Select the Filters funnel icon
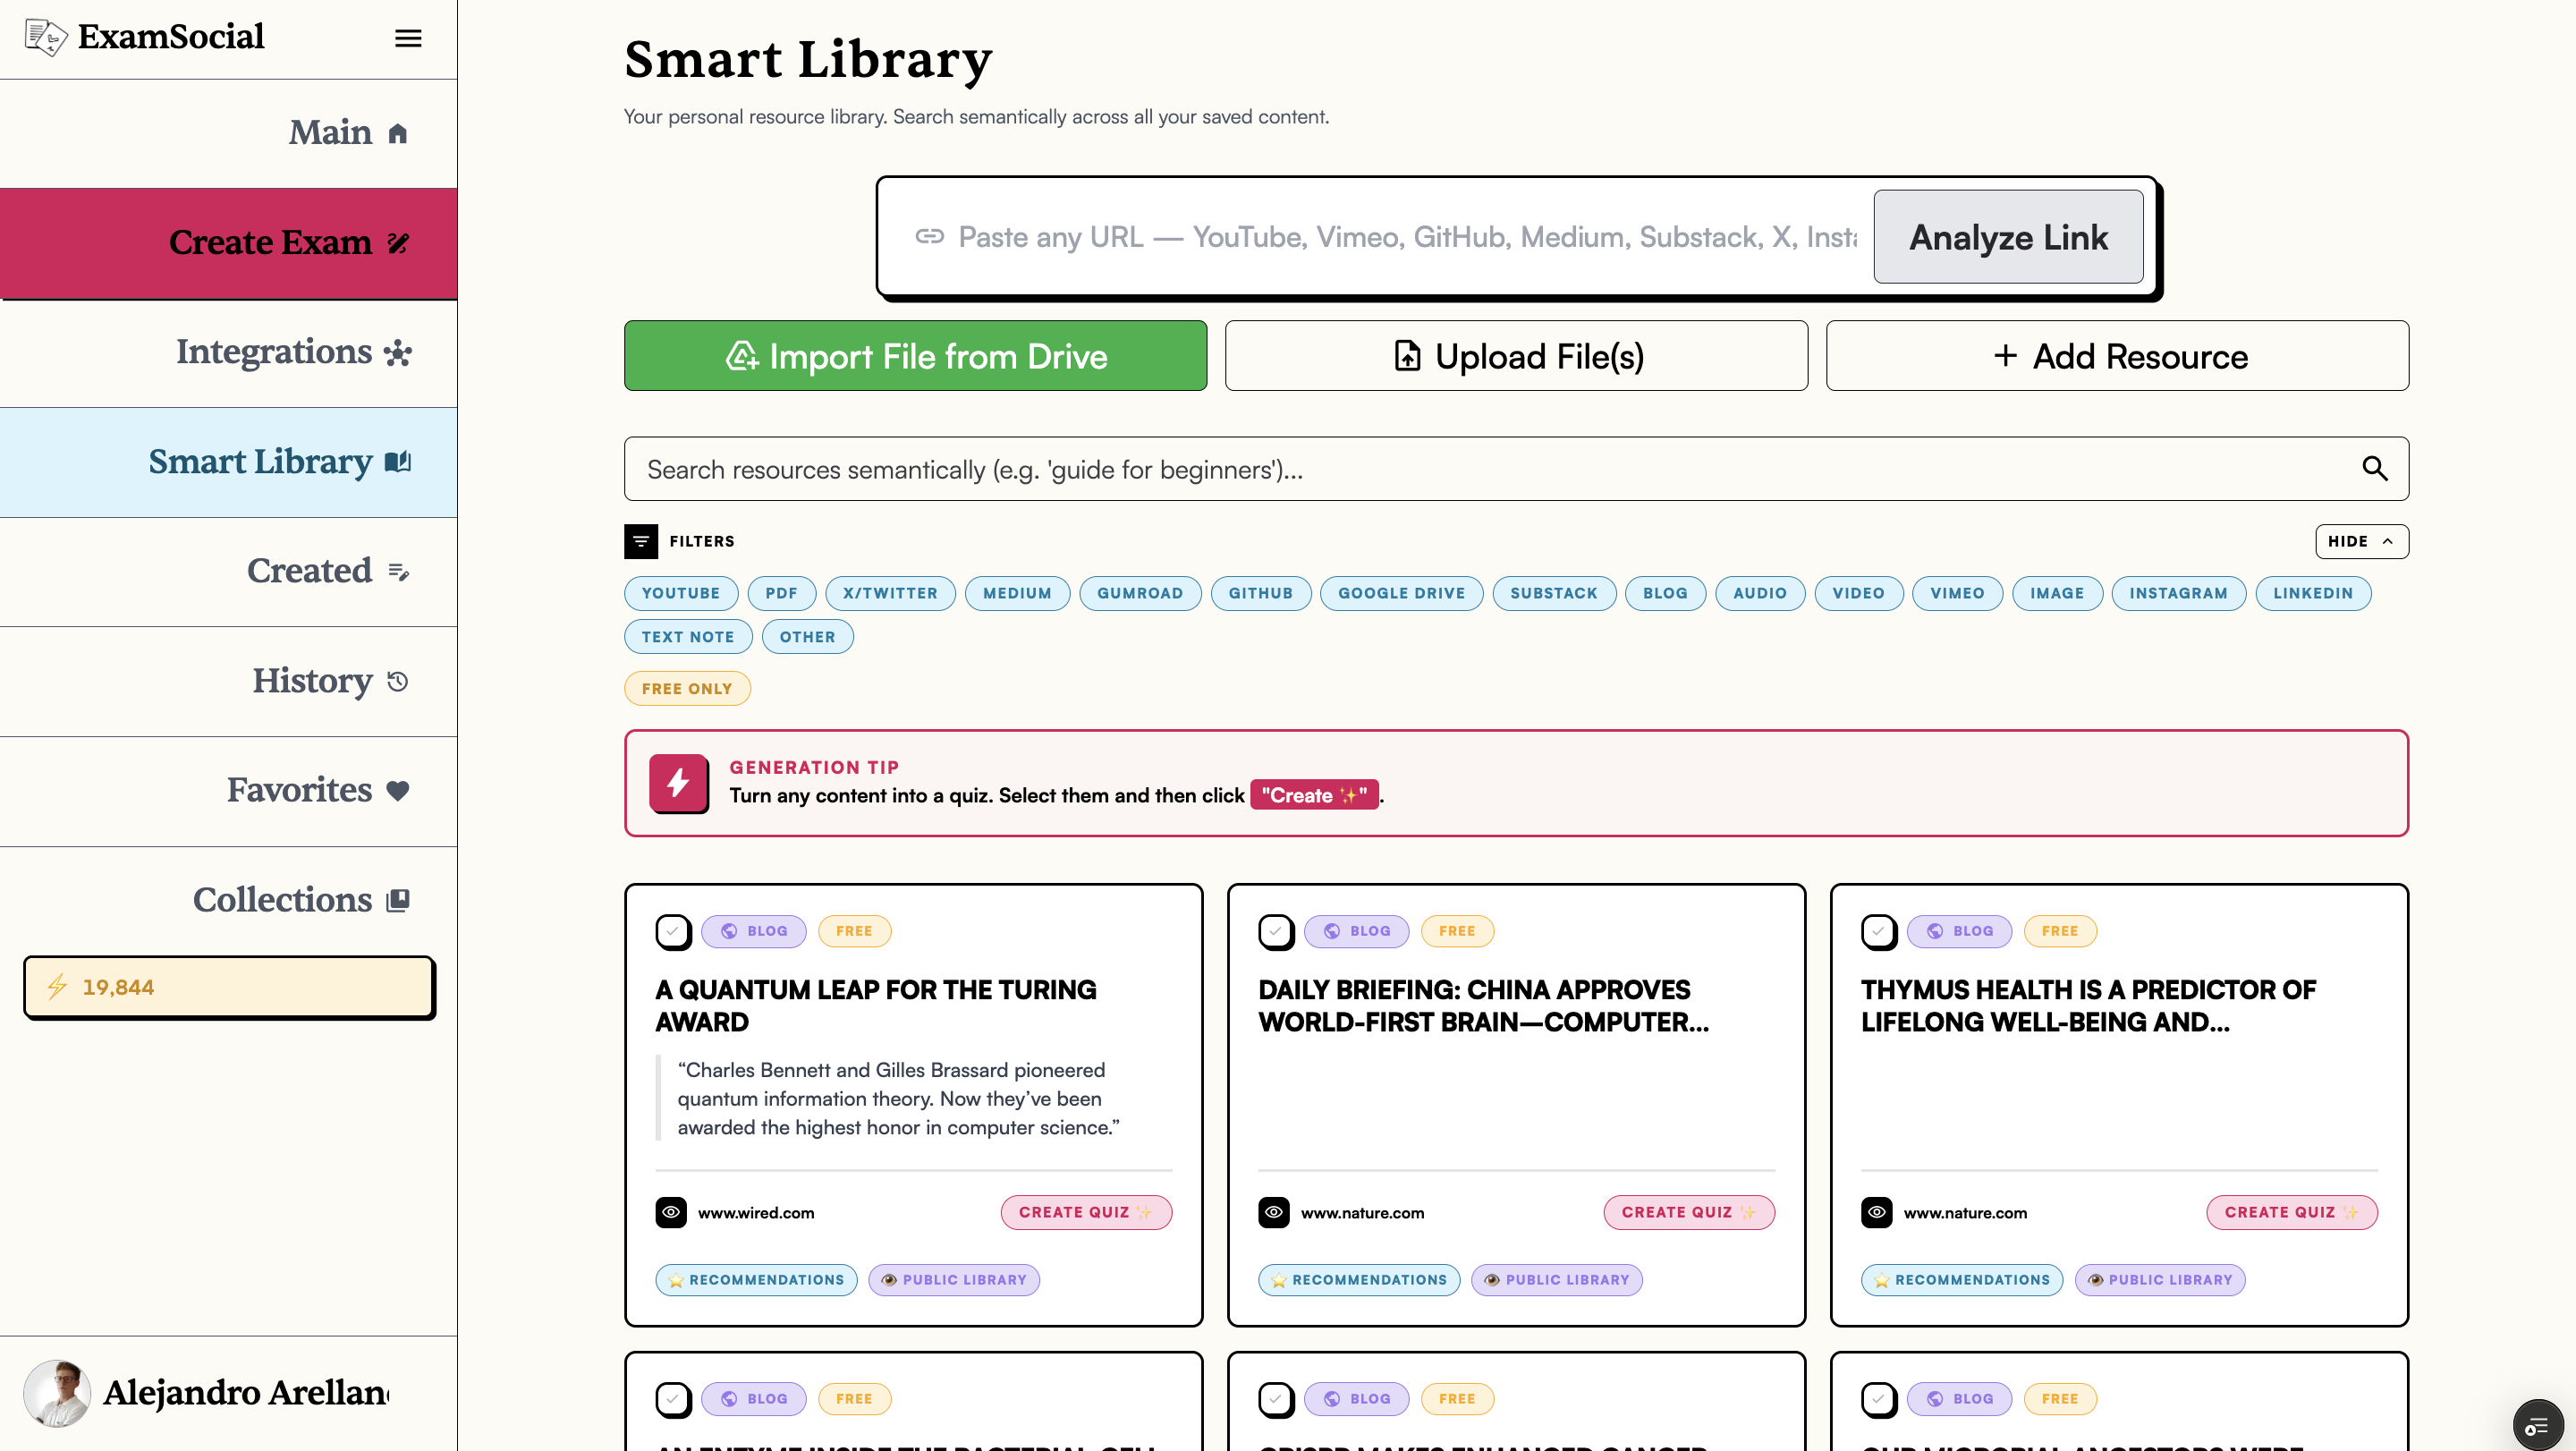The width and height of the screenshot is (2576, 1451). tap(641, 541)
